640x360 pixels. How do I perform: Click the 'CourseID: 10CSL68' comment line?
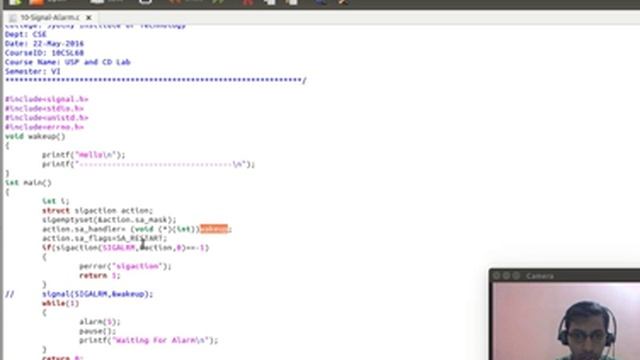(44, 53)
